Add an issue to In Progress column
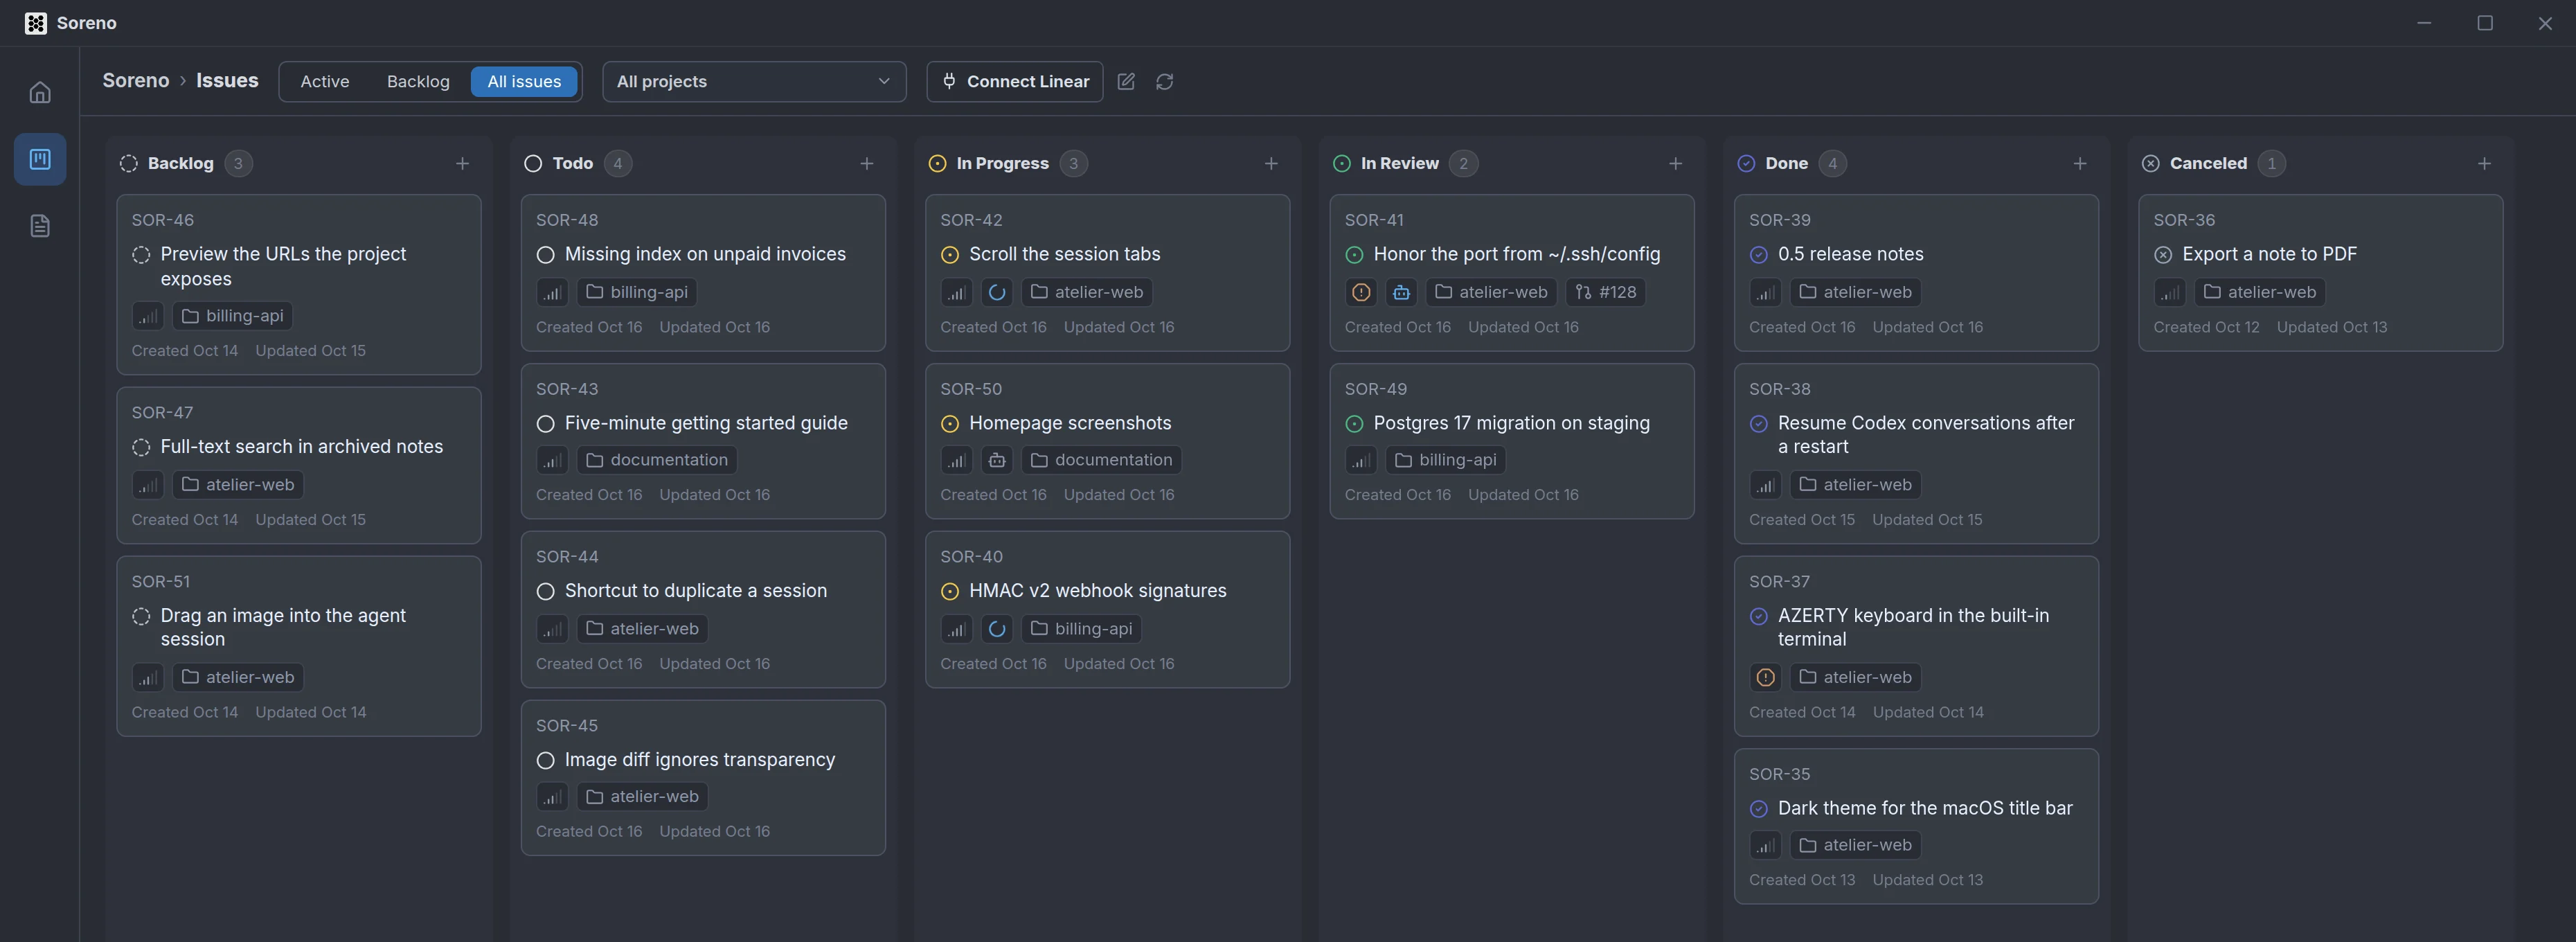The image size is (2576, 942). (1271, 164)
